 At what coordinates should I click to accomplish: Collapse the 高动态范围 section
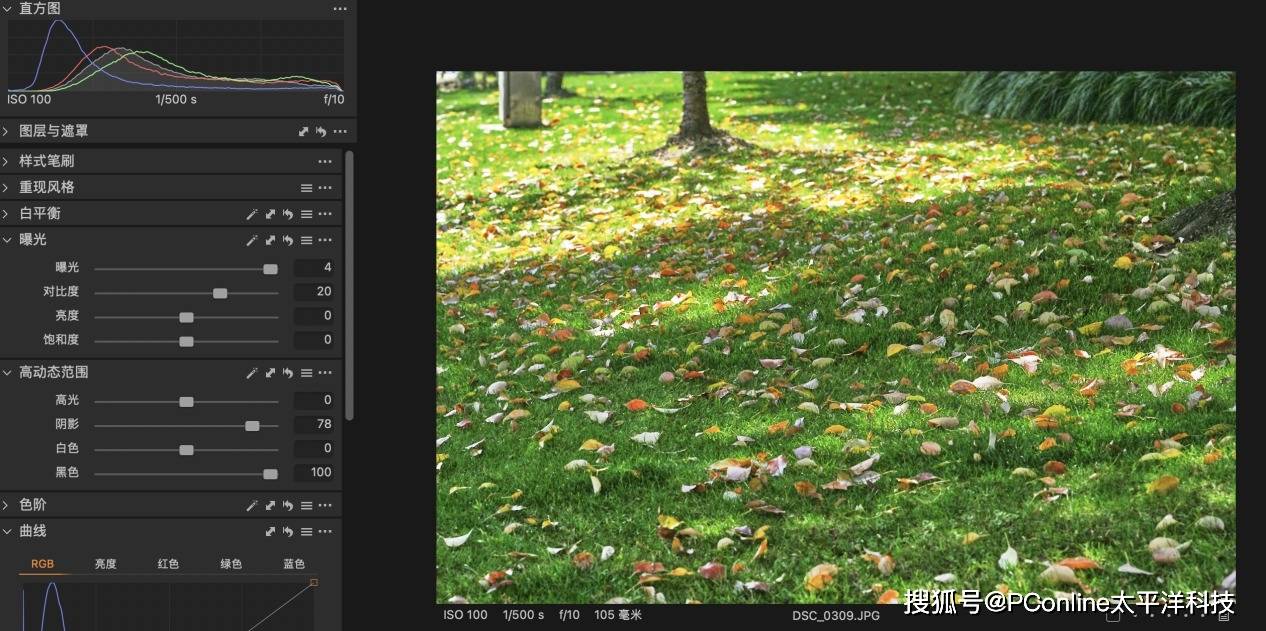(7, 373)
